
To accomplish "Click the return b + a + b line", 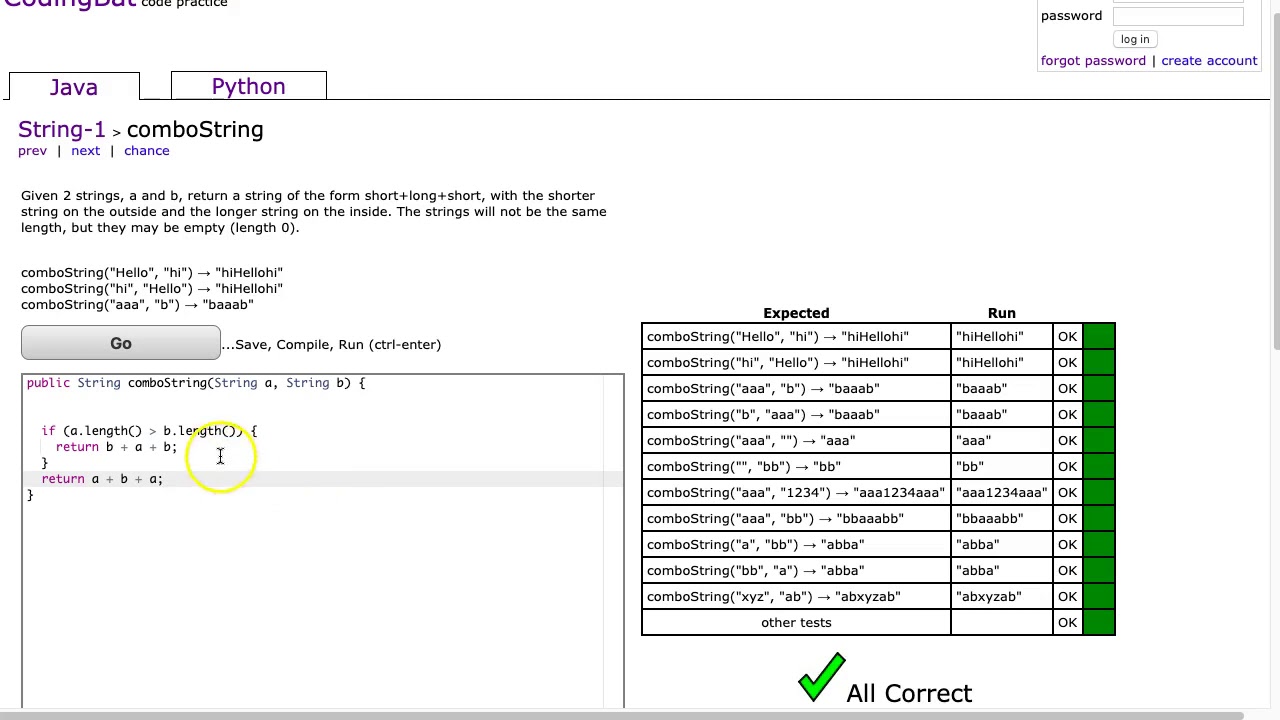I will tap(116, 447).
